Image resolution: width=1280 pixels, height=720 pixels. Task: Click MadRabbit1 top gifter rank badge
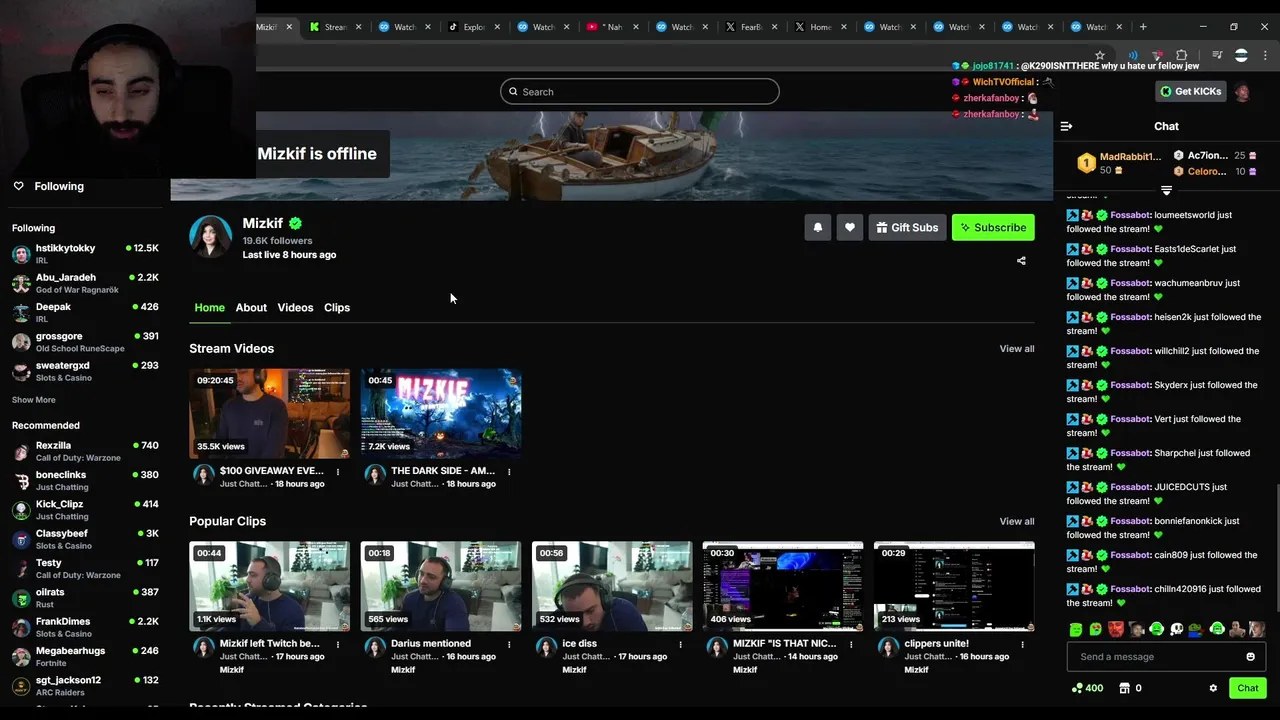(1086, 163)
